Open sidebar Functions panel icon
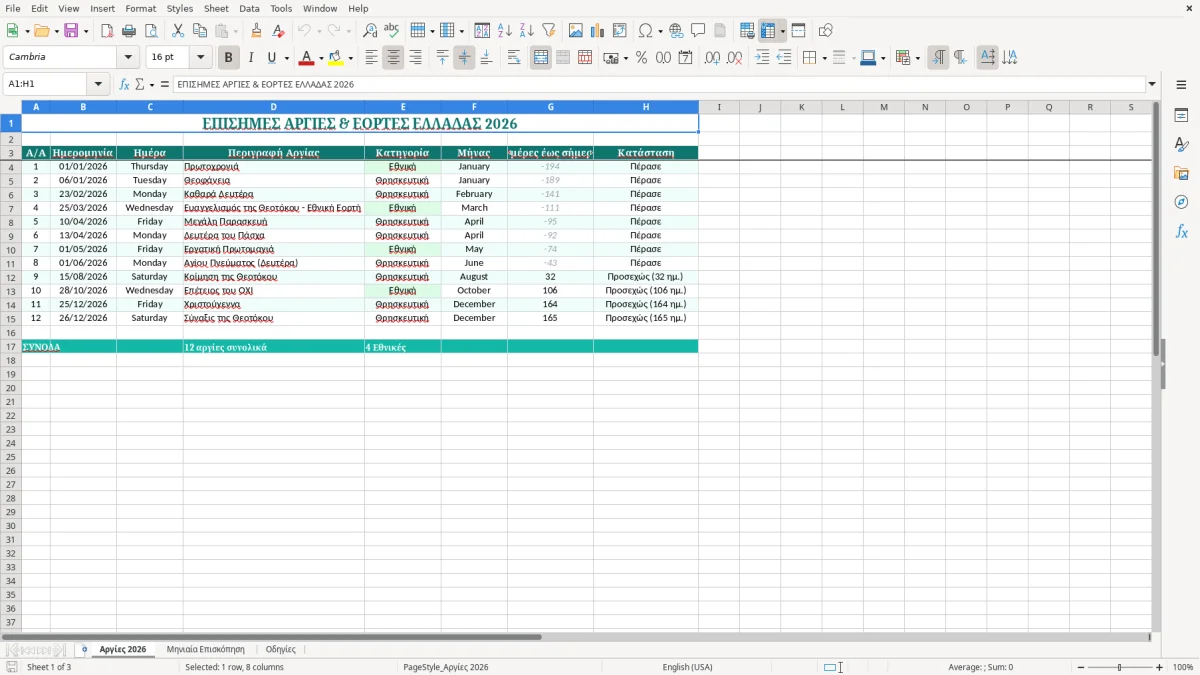 pyautogui.click(x=1181, y=232)
